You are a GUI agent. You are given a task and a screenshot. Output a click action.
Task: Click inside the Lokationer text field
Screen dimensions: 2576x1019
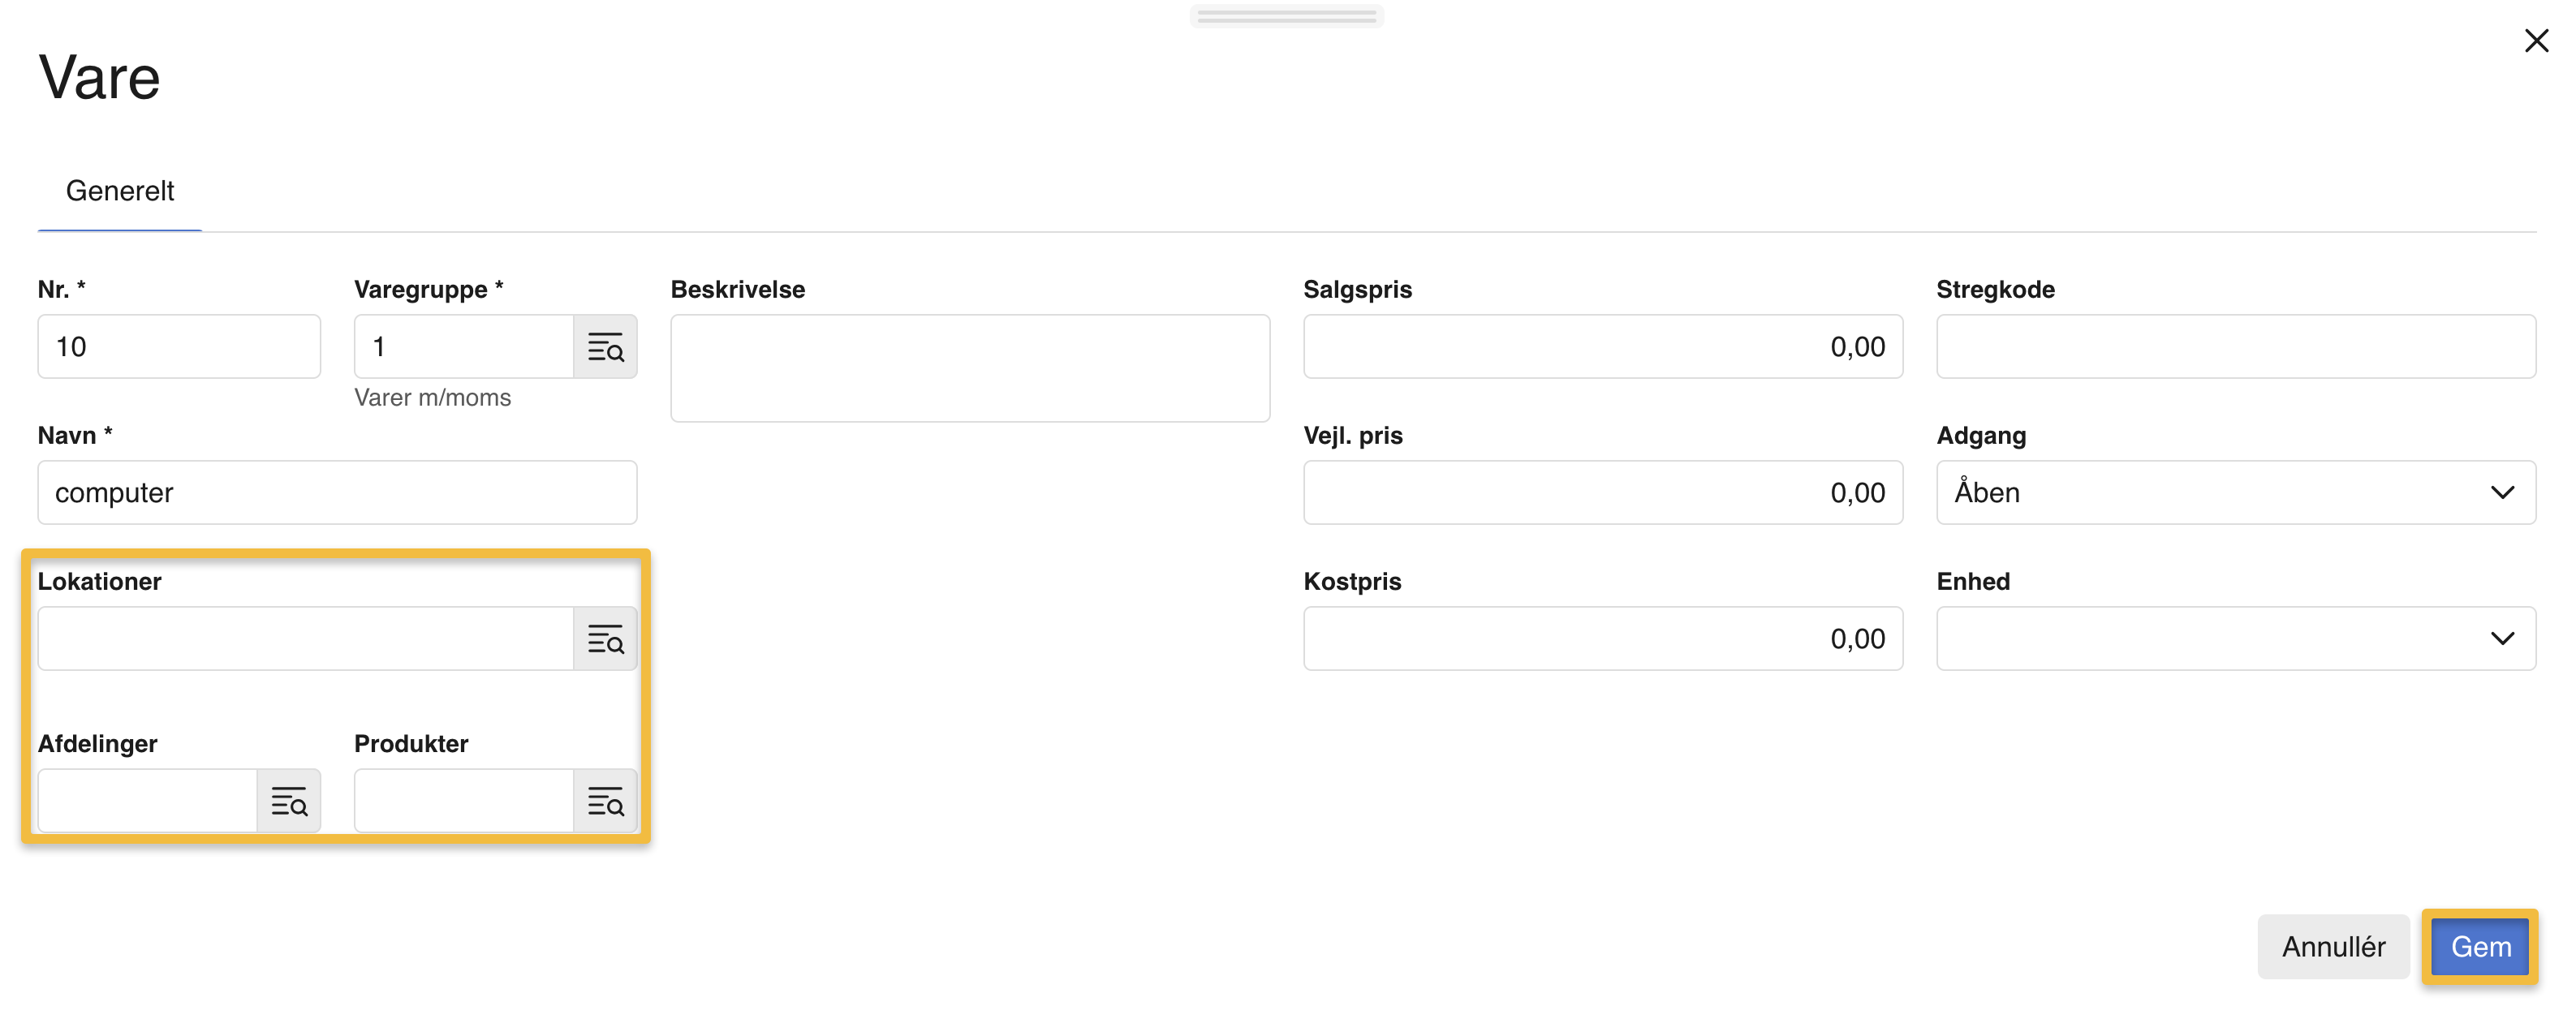pos(305,639)
